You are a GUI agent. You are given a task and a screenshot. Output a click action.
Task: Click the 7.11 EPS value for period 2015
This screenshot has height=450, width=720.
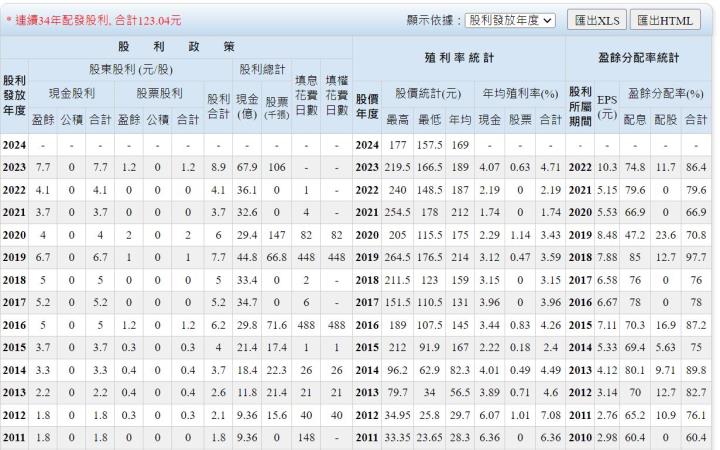(x=607, y=325)
